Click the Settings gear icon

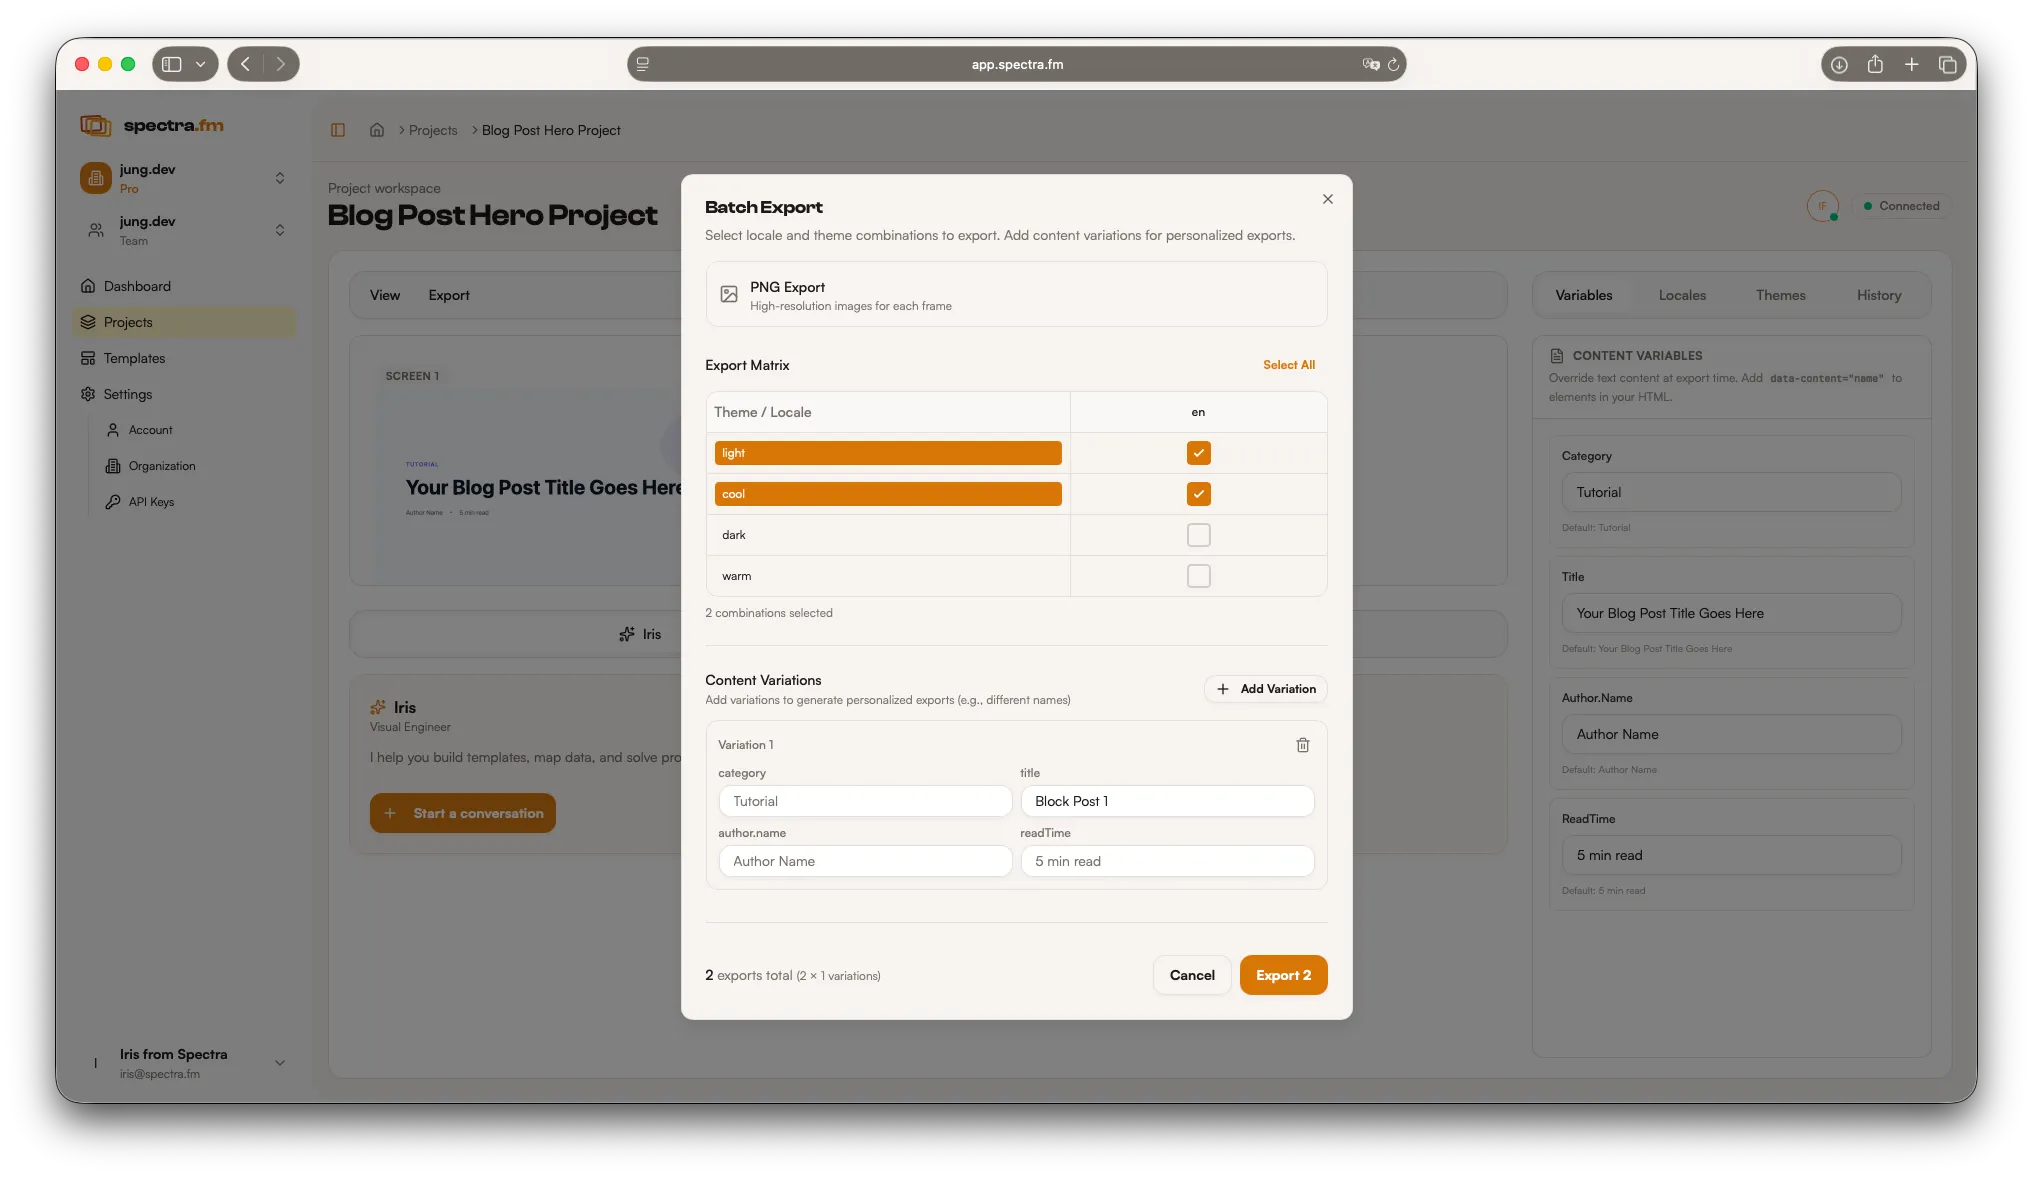(x=89, y=394)
